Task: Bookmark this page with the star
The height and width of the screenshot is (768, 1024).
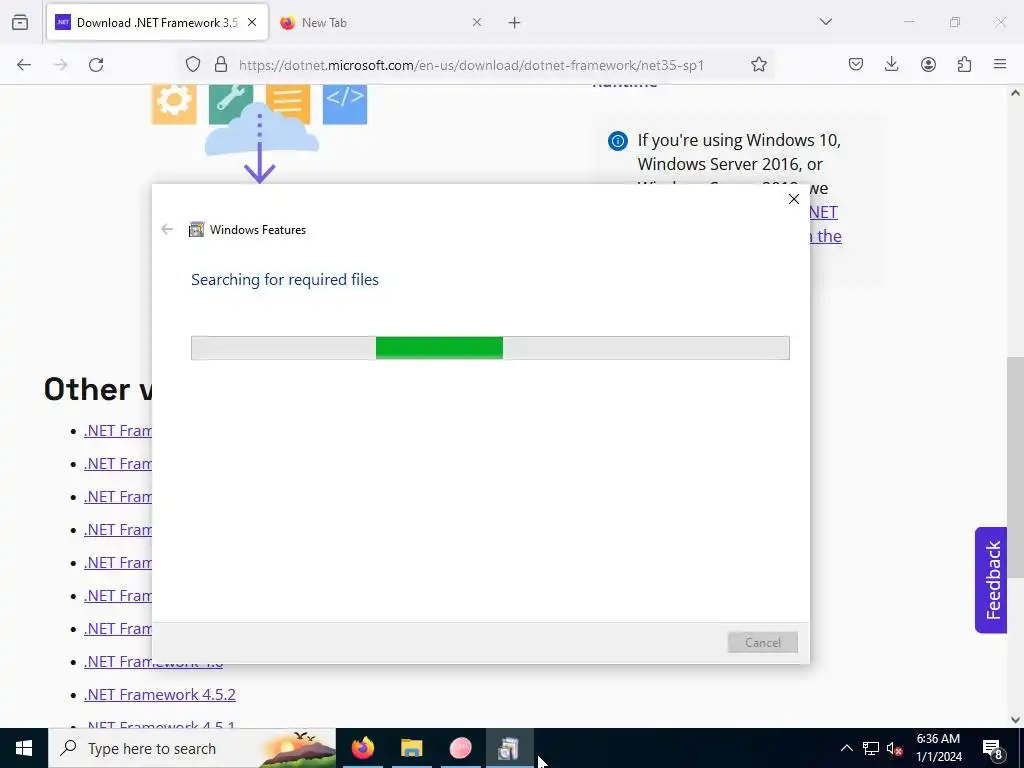Action: [x=758, y=65]
